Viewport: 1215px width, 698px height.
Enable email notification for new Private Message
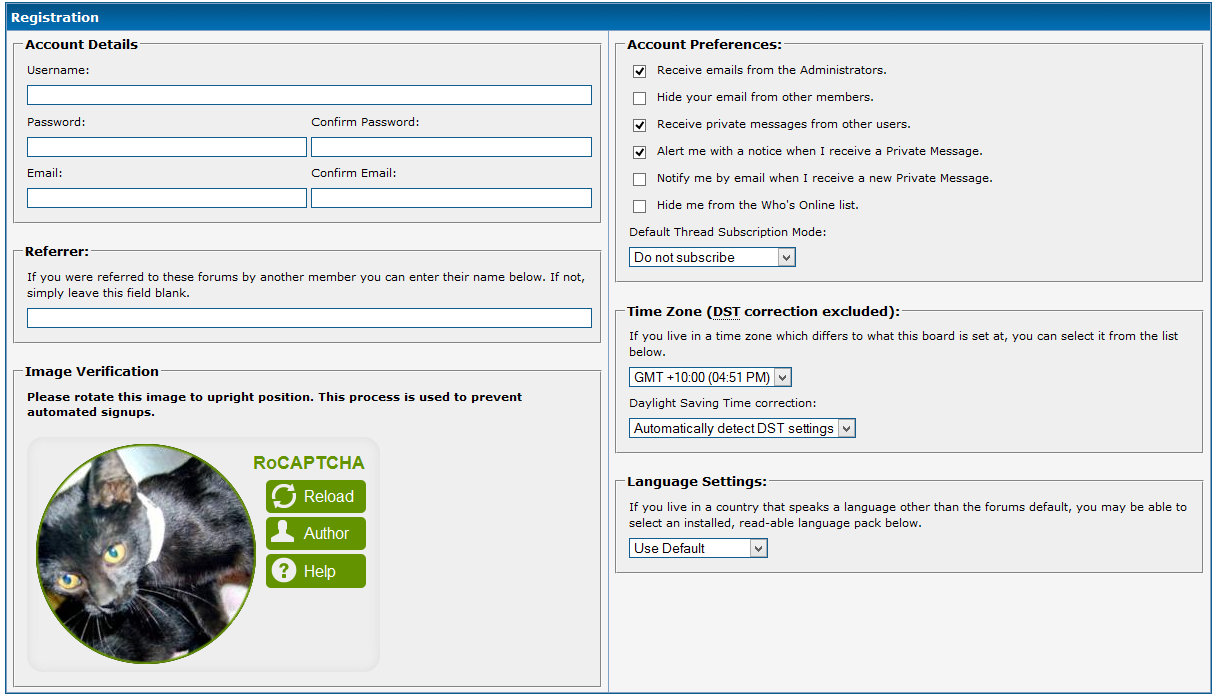(x=640, y=180)
